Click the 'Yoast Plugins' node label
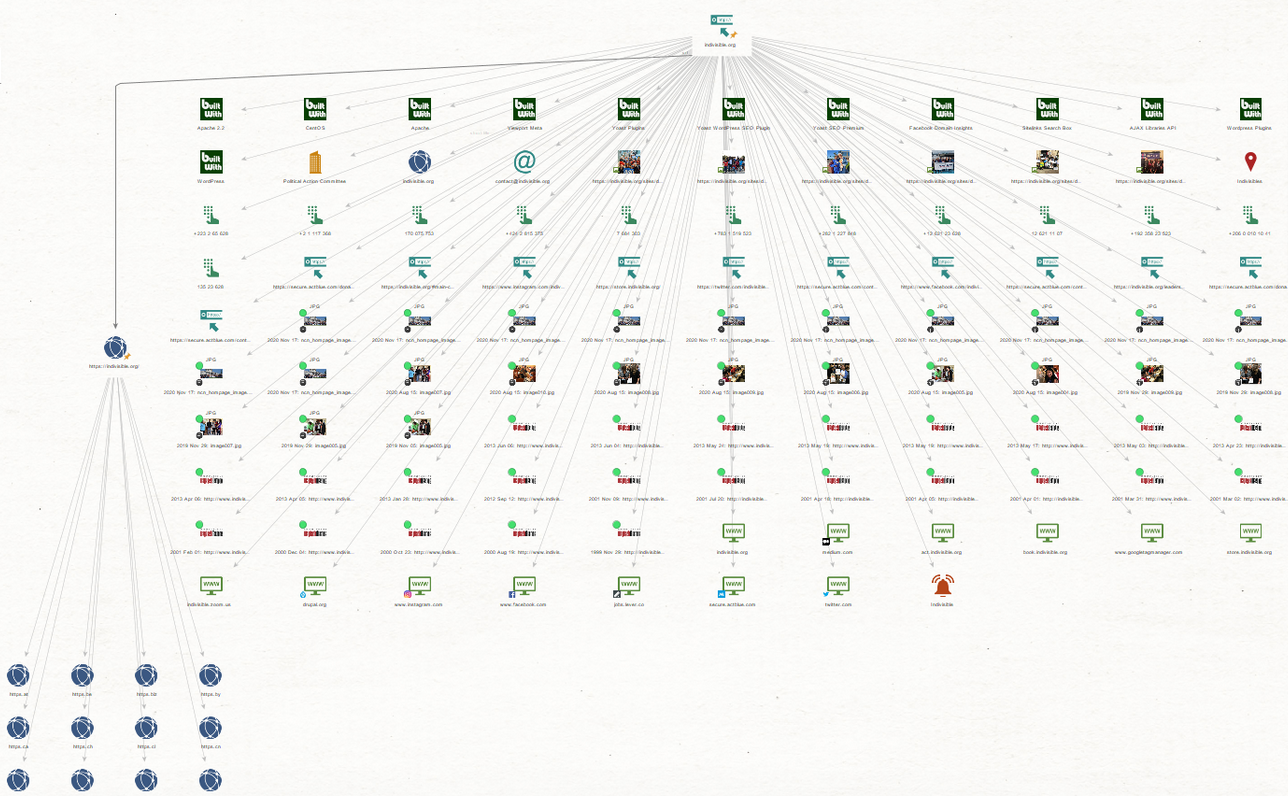 tap(629, 129)
